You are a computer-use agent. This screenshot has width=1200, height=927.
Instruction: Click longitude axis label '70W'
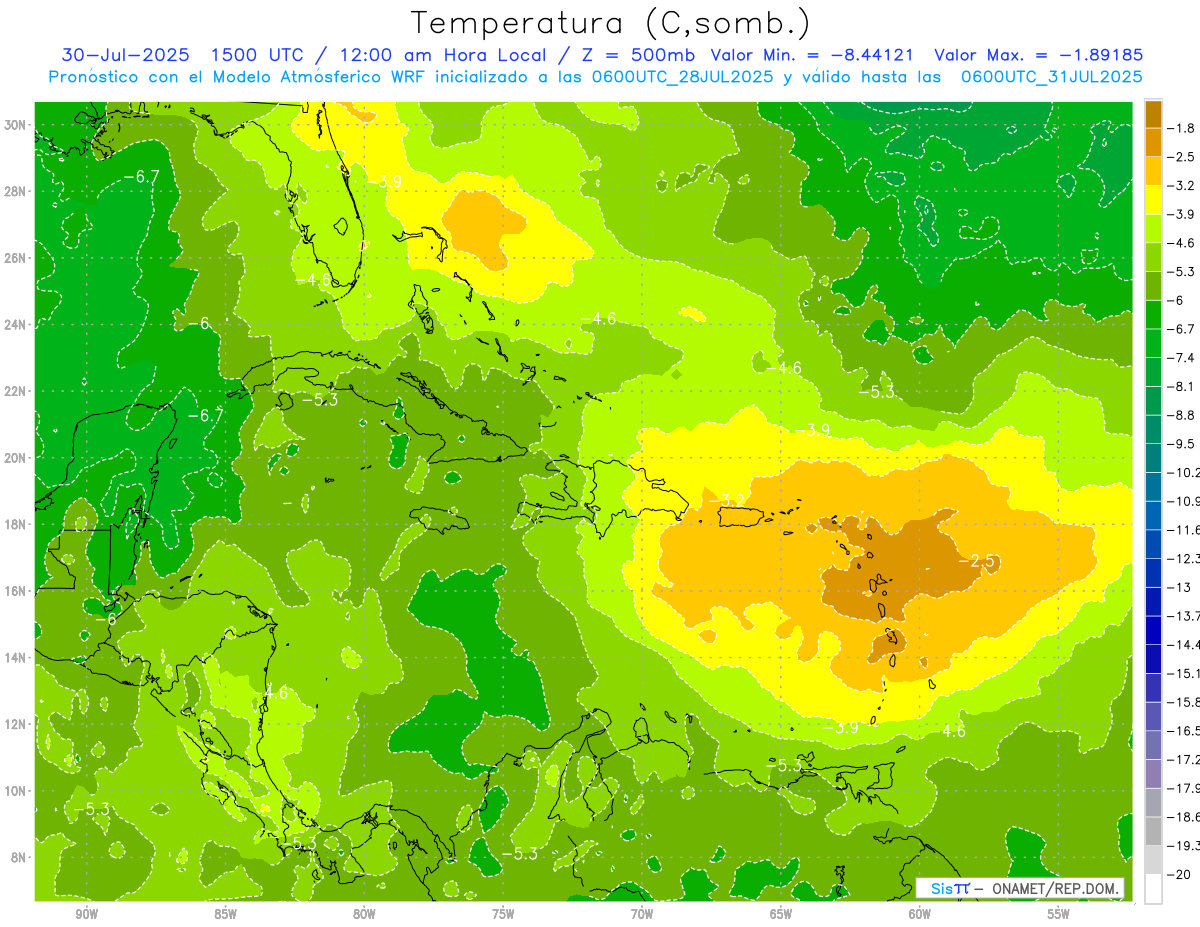[642, 914]
